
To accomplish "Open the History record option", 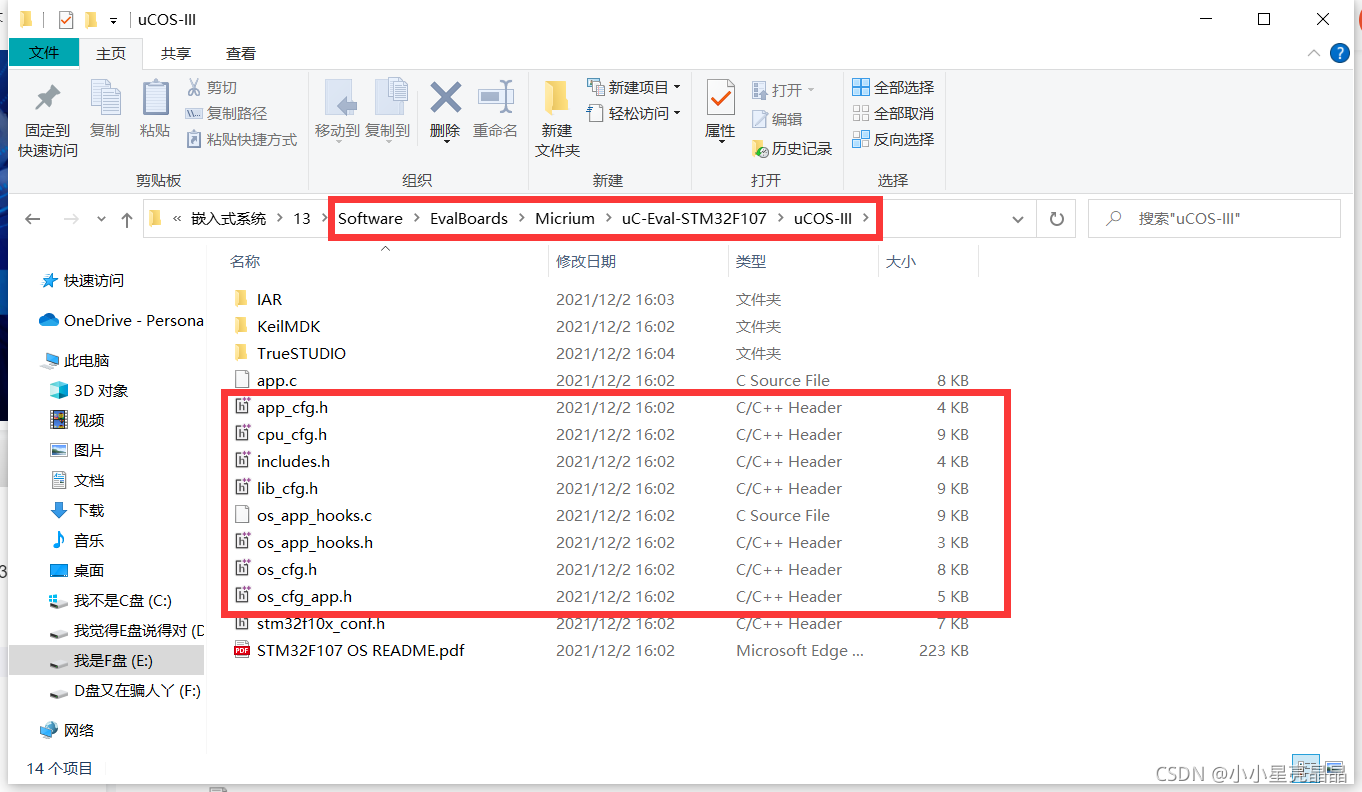I will tap(791, 148).
